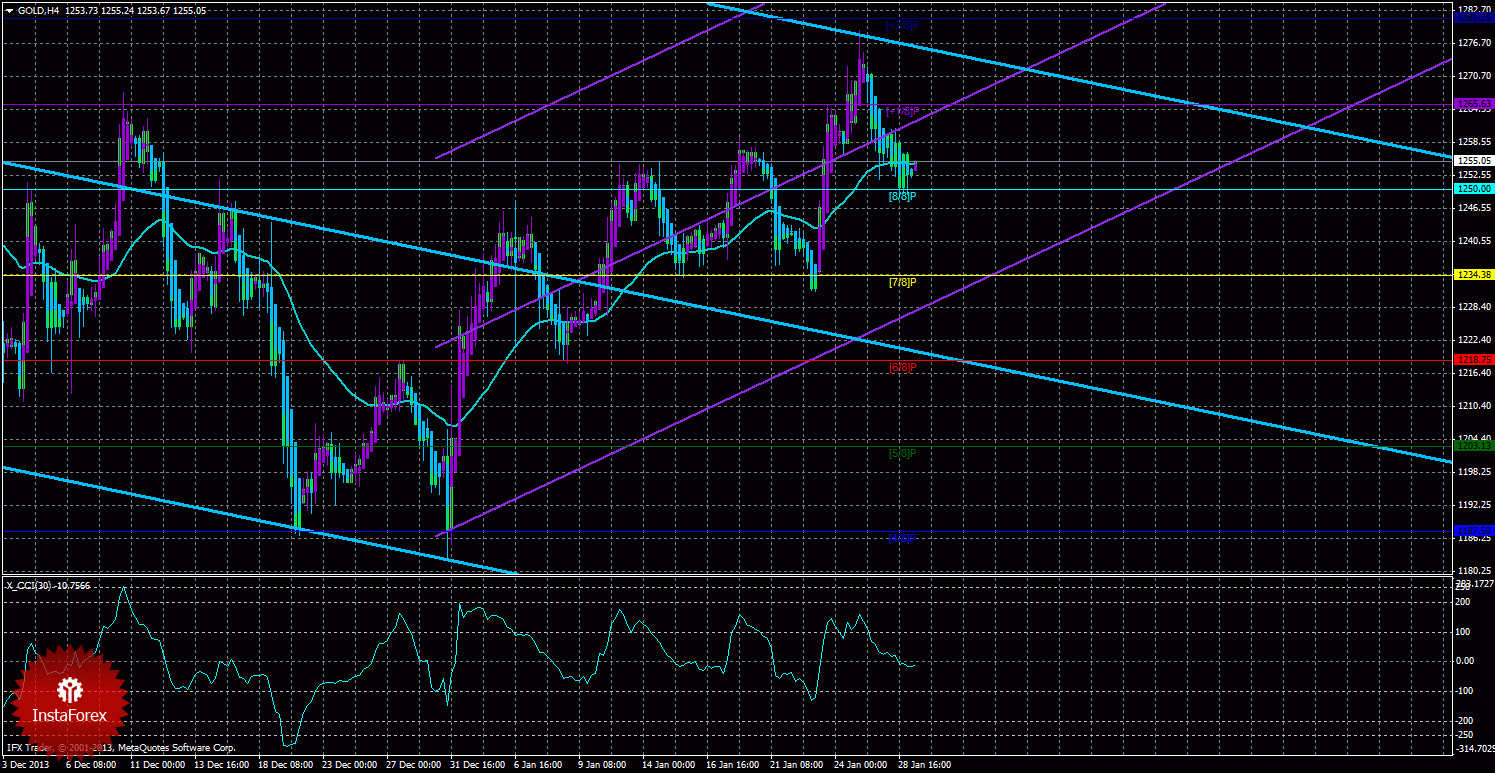The width and height of the screenshot is (1495, 773).
Task: Click the 14 Jan 00:00 time axis label
Action: tap(667, 765)
